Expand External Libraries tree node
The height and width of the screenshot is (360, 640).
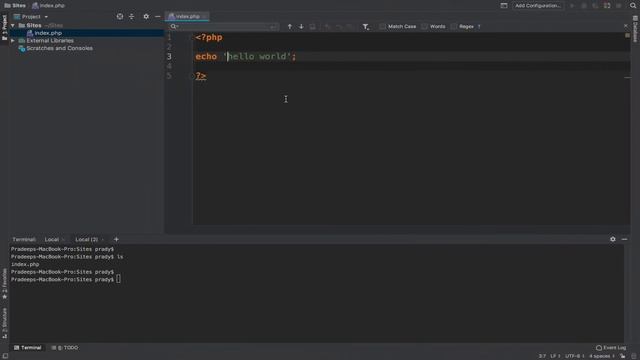click(13, 41)
